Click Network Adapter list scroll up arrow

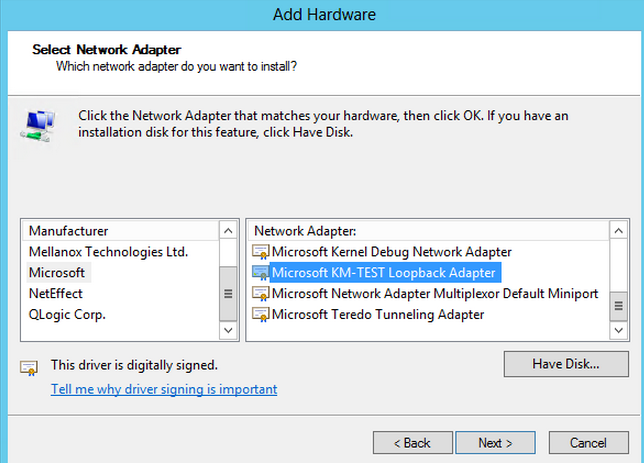click(x=619, y=231)
